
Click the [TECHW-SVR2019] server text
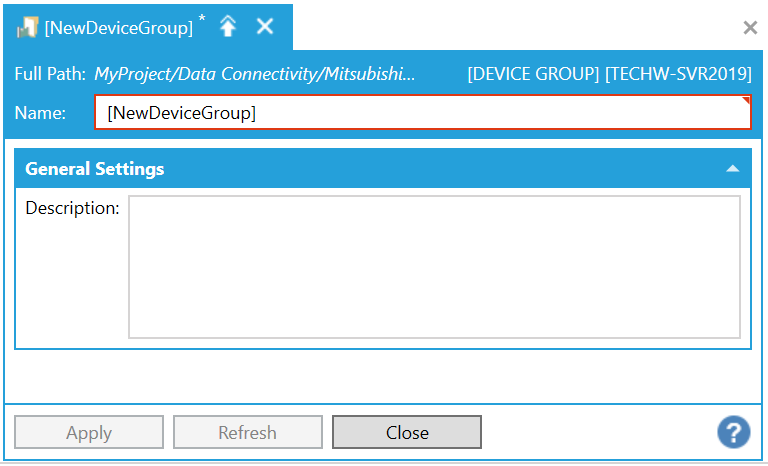(678, 74)
